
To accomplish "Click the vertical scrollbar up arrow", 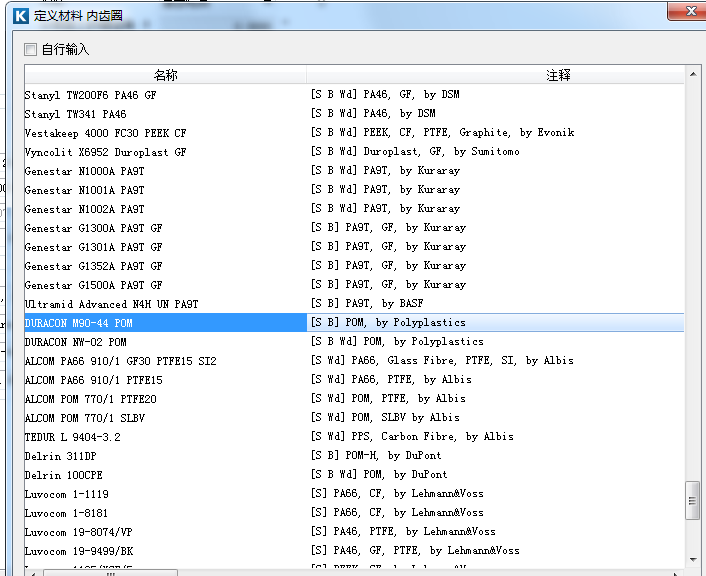I will [x=693, y=74].
